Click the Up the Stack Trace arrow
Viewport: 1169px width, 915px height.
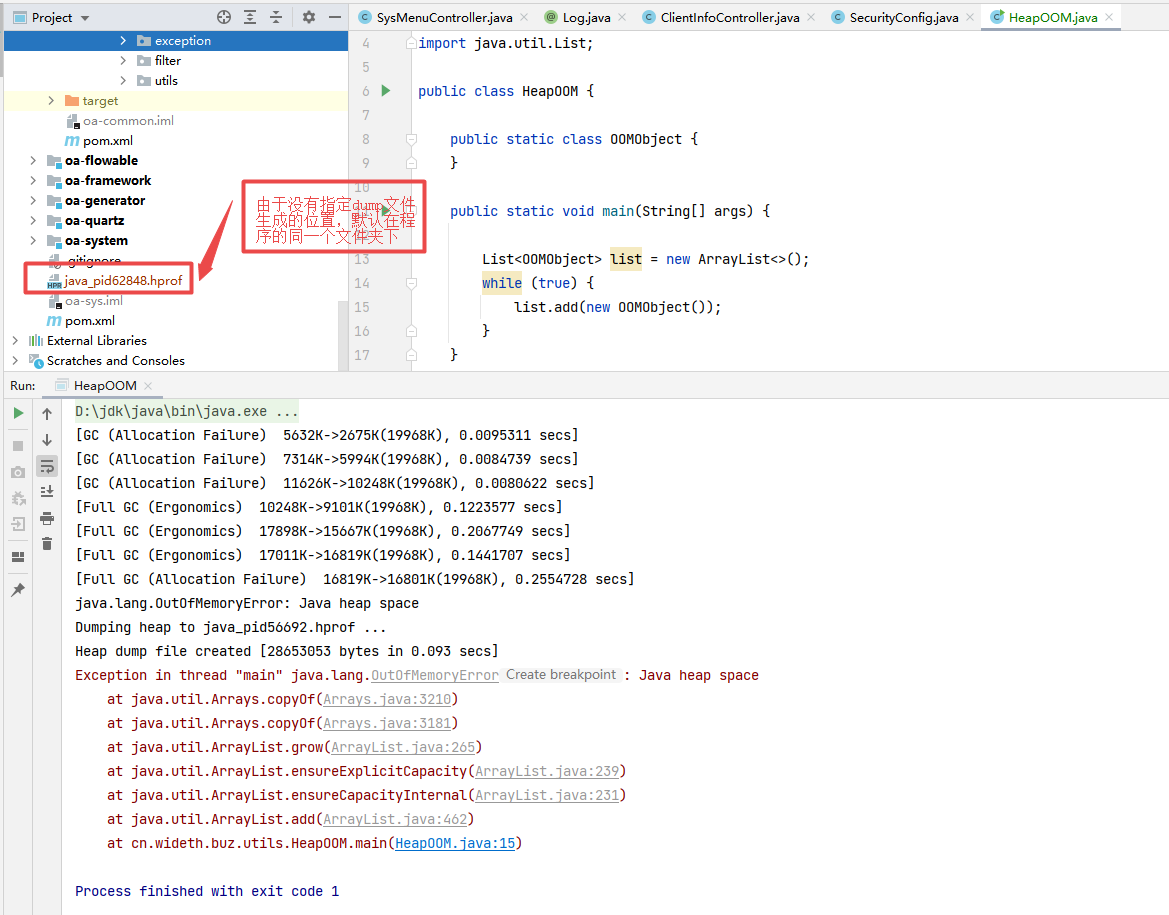[x=47, y=414]
